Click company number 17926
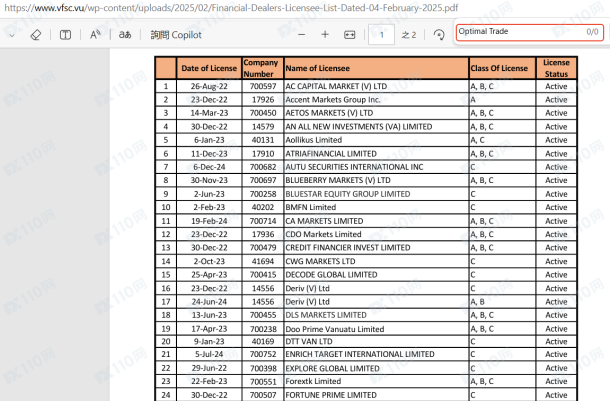This screenshot has width=610, height=401. pos(263,100)
